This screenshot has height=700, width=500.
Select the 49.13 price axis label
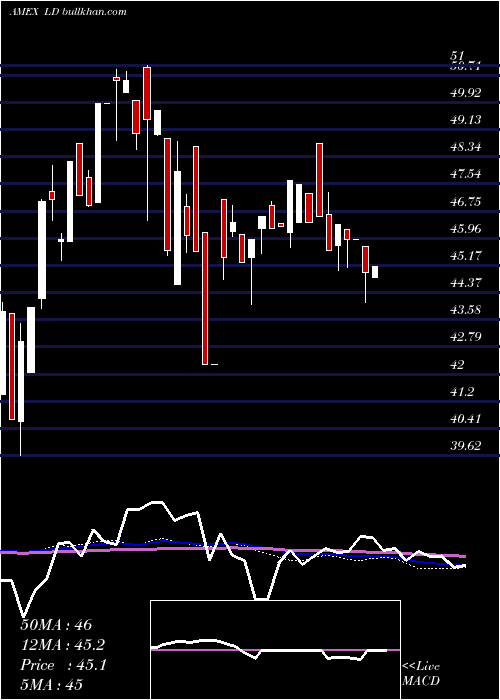click(x=466, y=120)
